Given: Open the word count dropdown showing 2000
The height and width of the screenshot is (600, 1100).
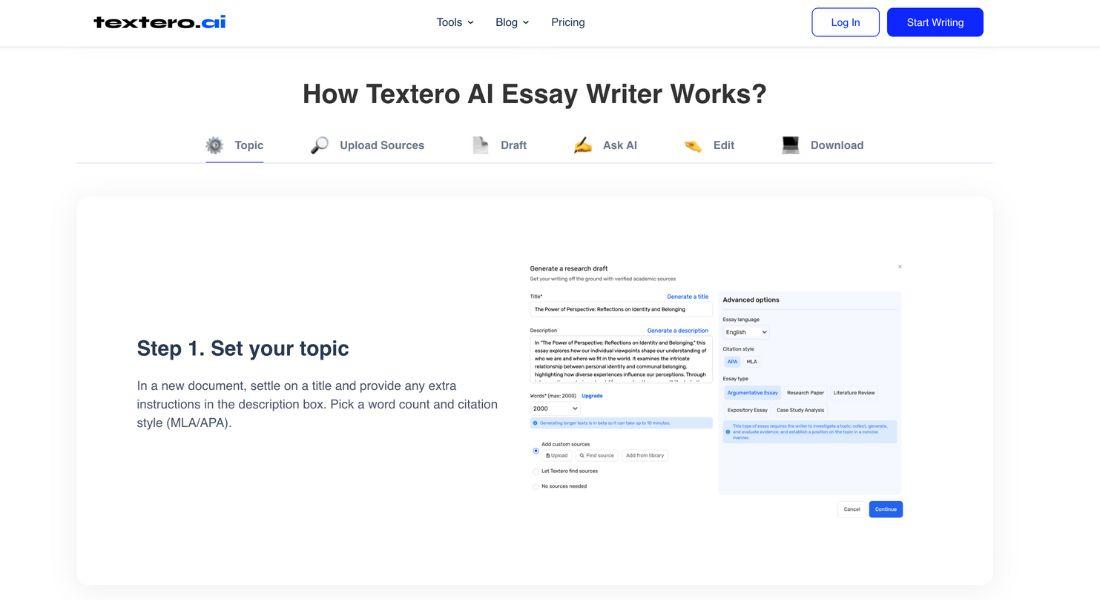Looking at the screenshot, I should coord(555,408).
